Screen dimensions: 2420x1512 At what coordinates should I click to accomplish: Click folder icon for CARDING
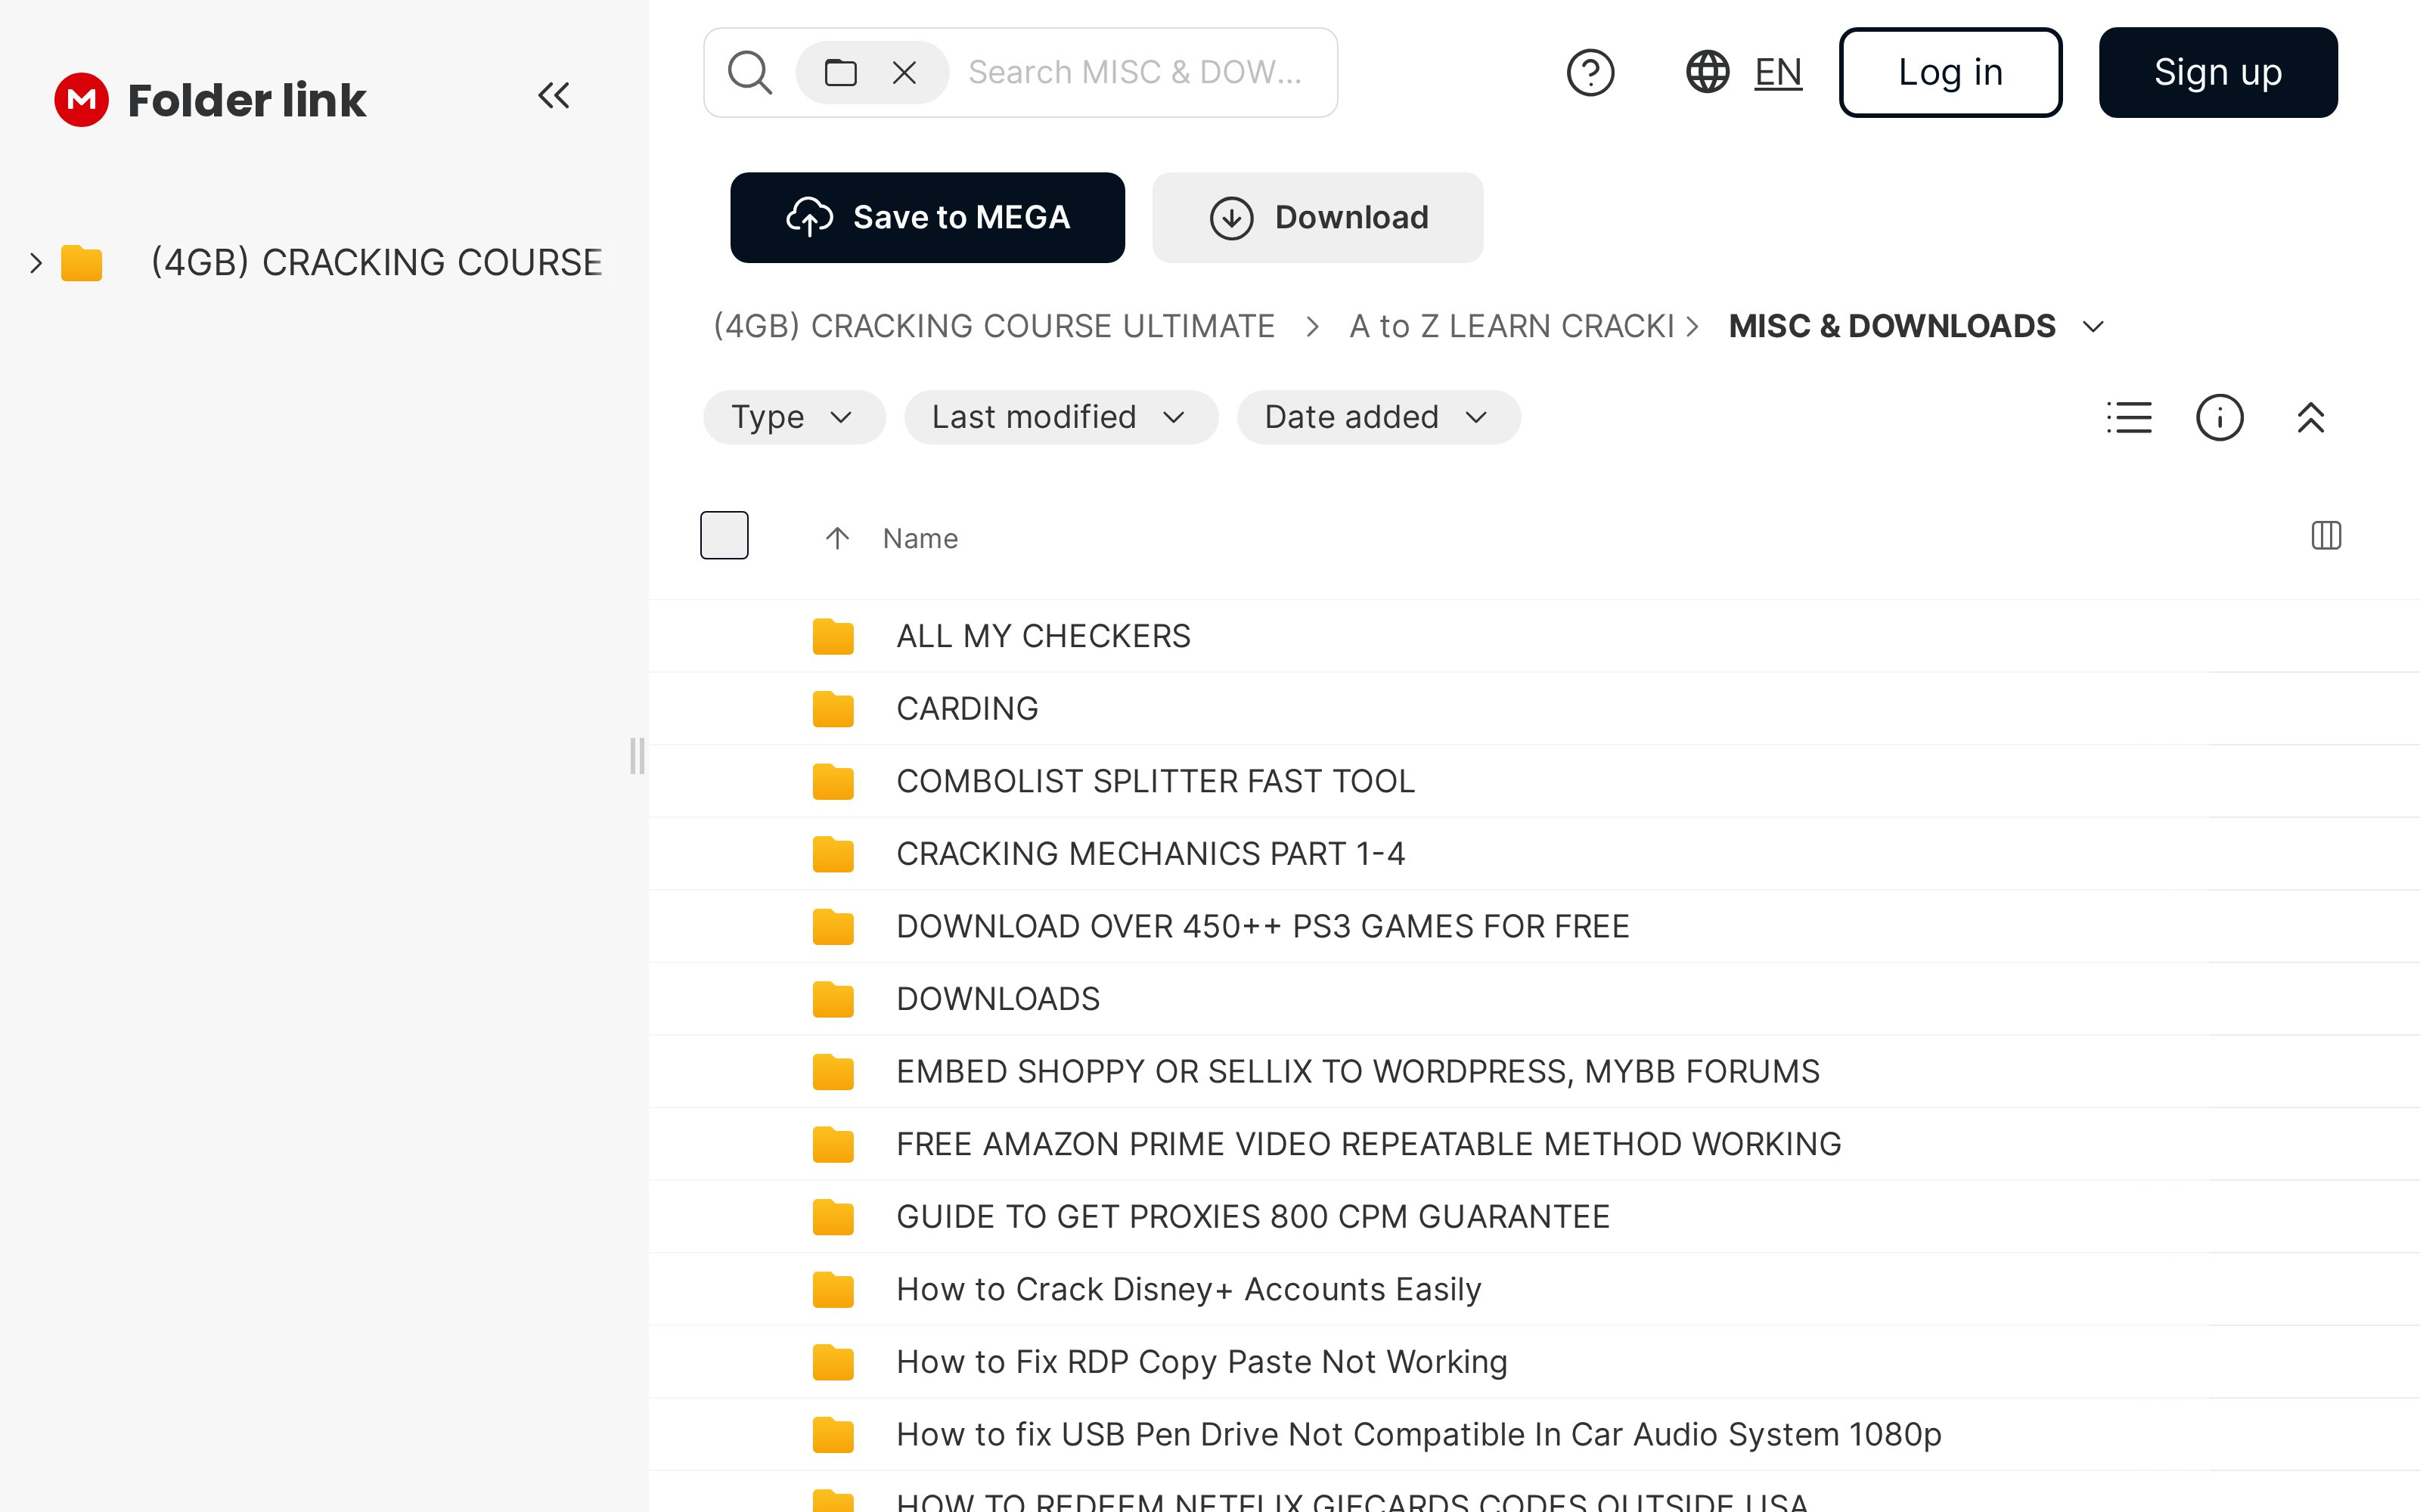click(833, 709)
